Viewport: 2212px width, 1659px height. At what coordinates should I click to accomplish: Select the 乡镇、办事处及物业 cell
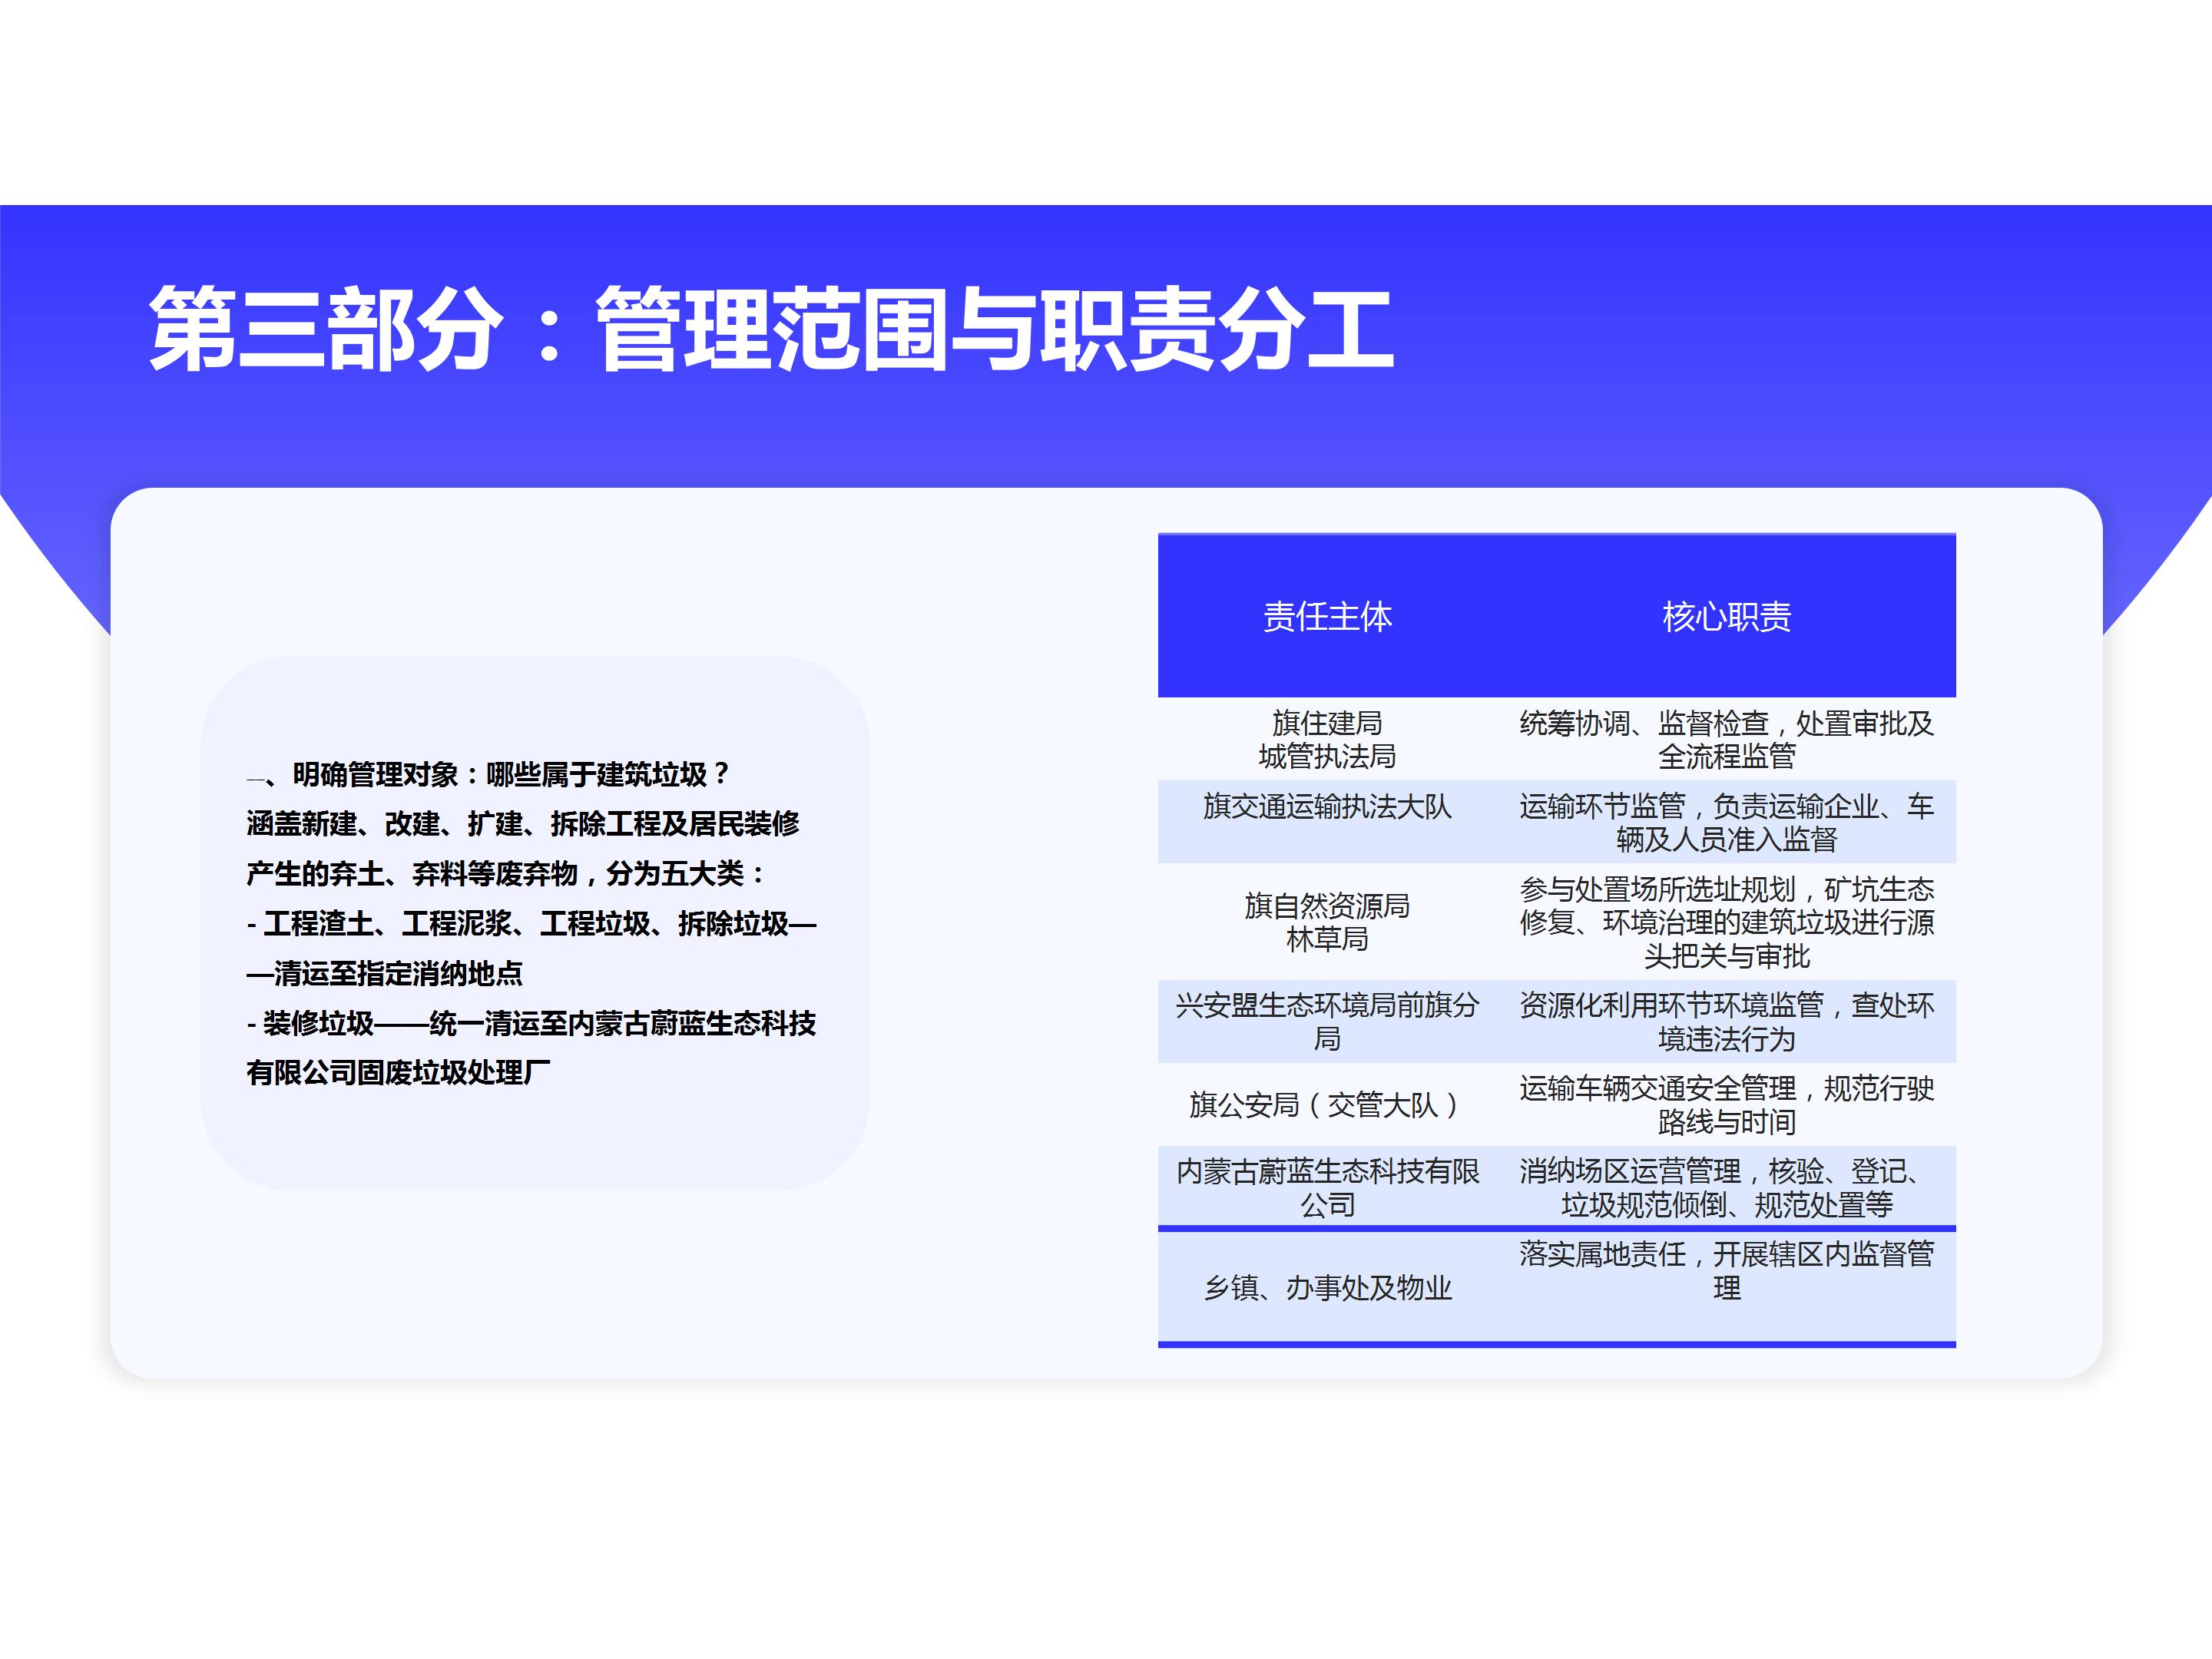point(1326,1287)
